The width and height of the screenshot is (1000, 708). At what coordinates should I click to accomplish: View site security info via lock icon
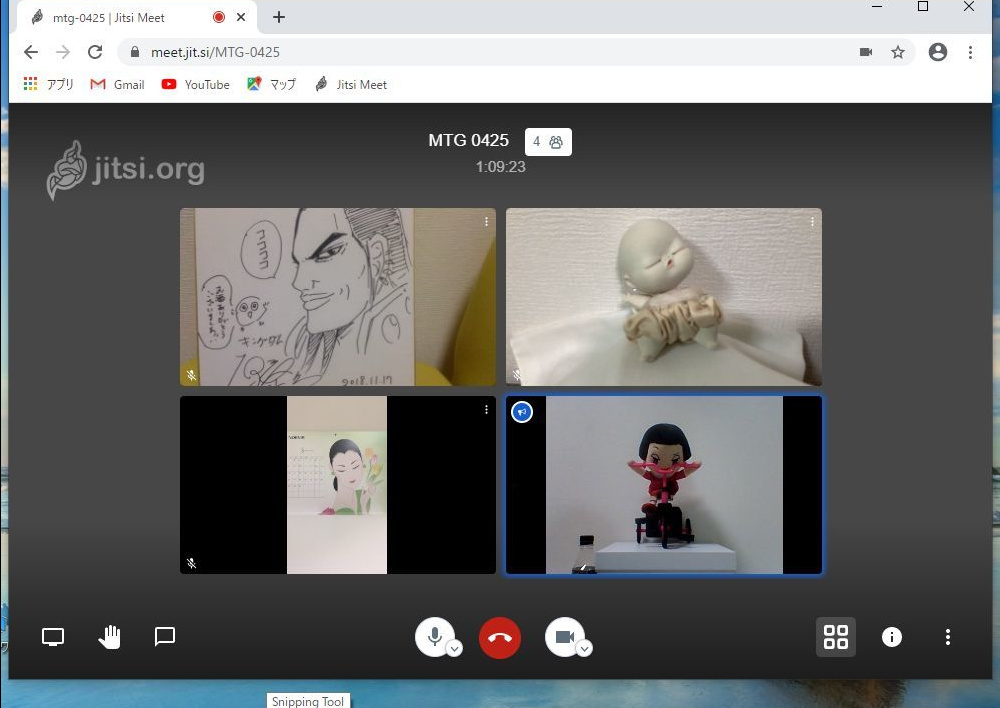[135, 52]
